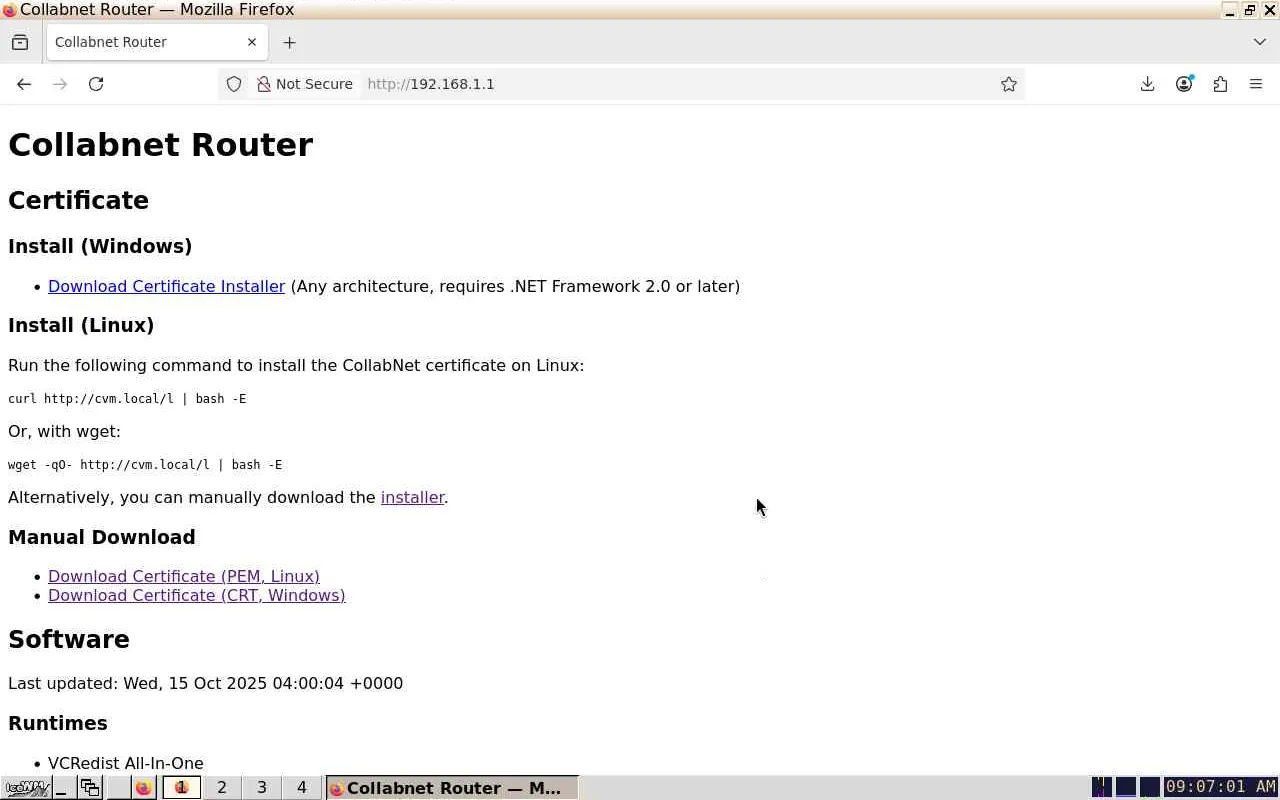Click the 'Install (Linux)' heading
1280x800 pixels.
(x=81, y=325)
